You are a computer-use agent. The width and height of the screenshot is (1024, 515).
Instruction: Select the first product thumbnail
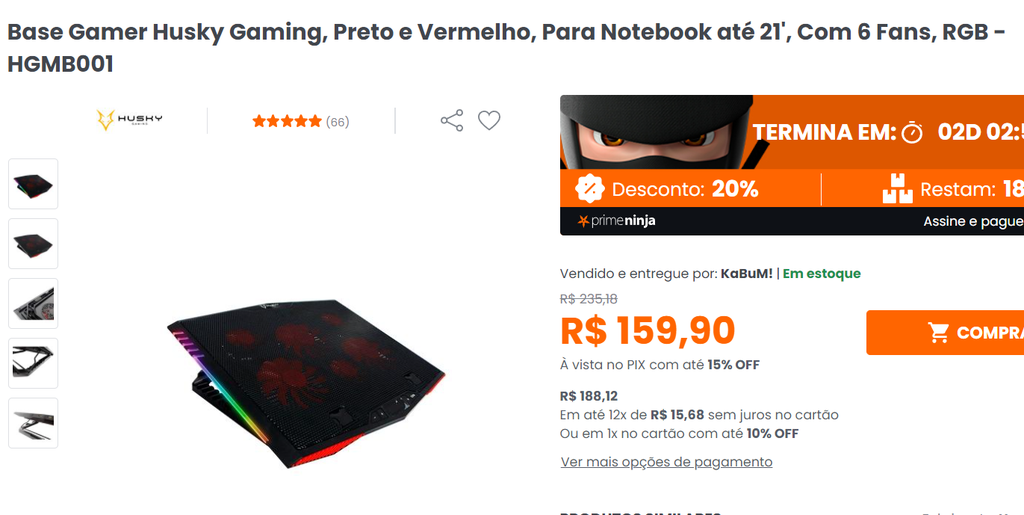click(33, 184)
